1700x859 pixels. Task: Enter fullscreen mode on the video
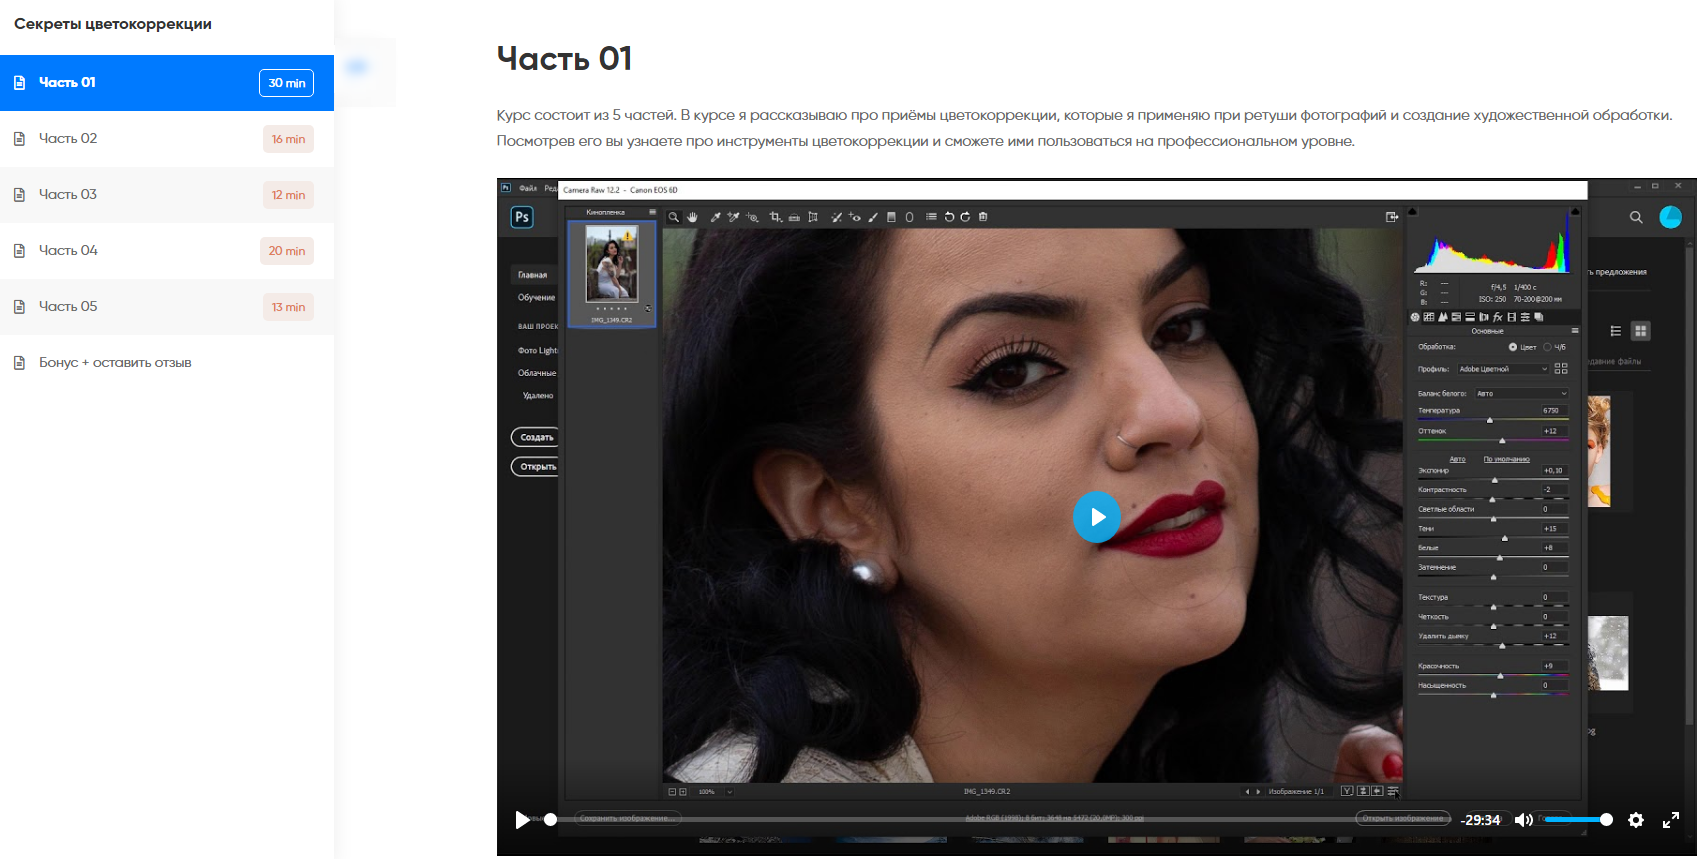click(x=1670, y=820)
